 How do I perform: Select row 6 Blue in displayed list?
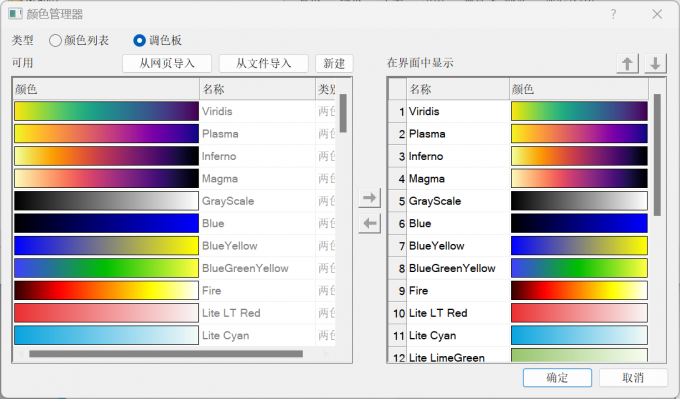pos(518,223)
